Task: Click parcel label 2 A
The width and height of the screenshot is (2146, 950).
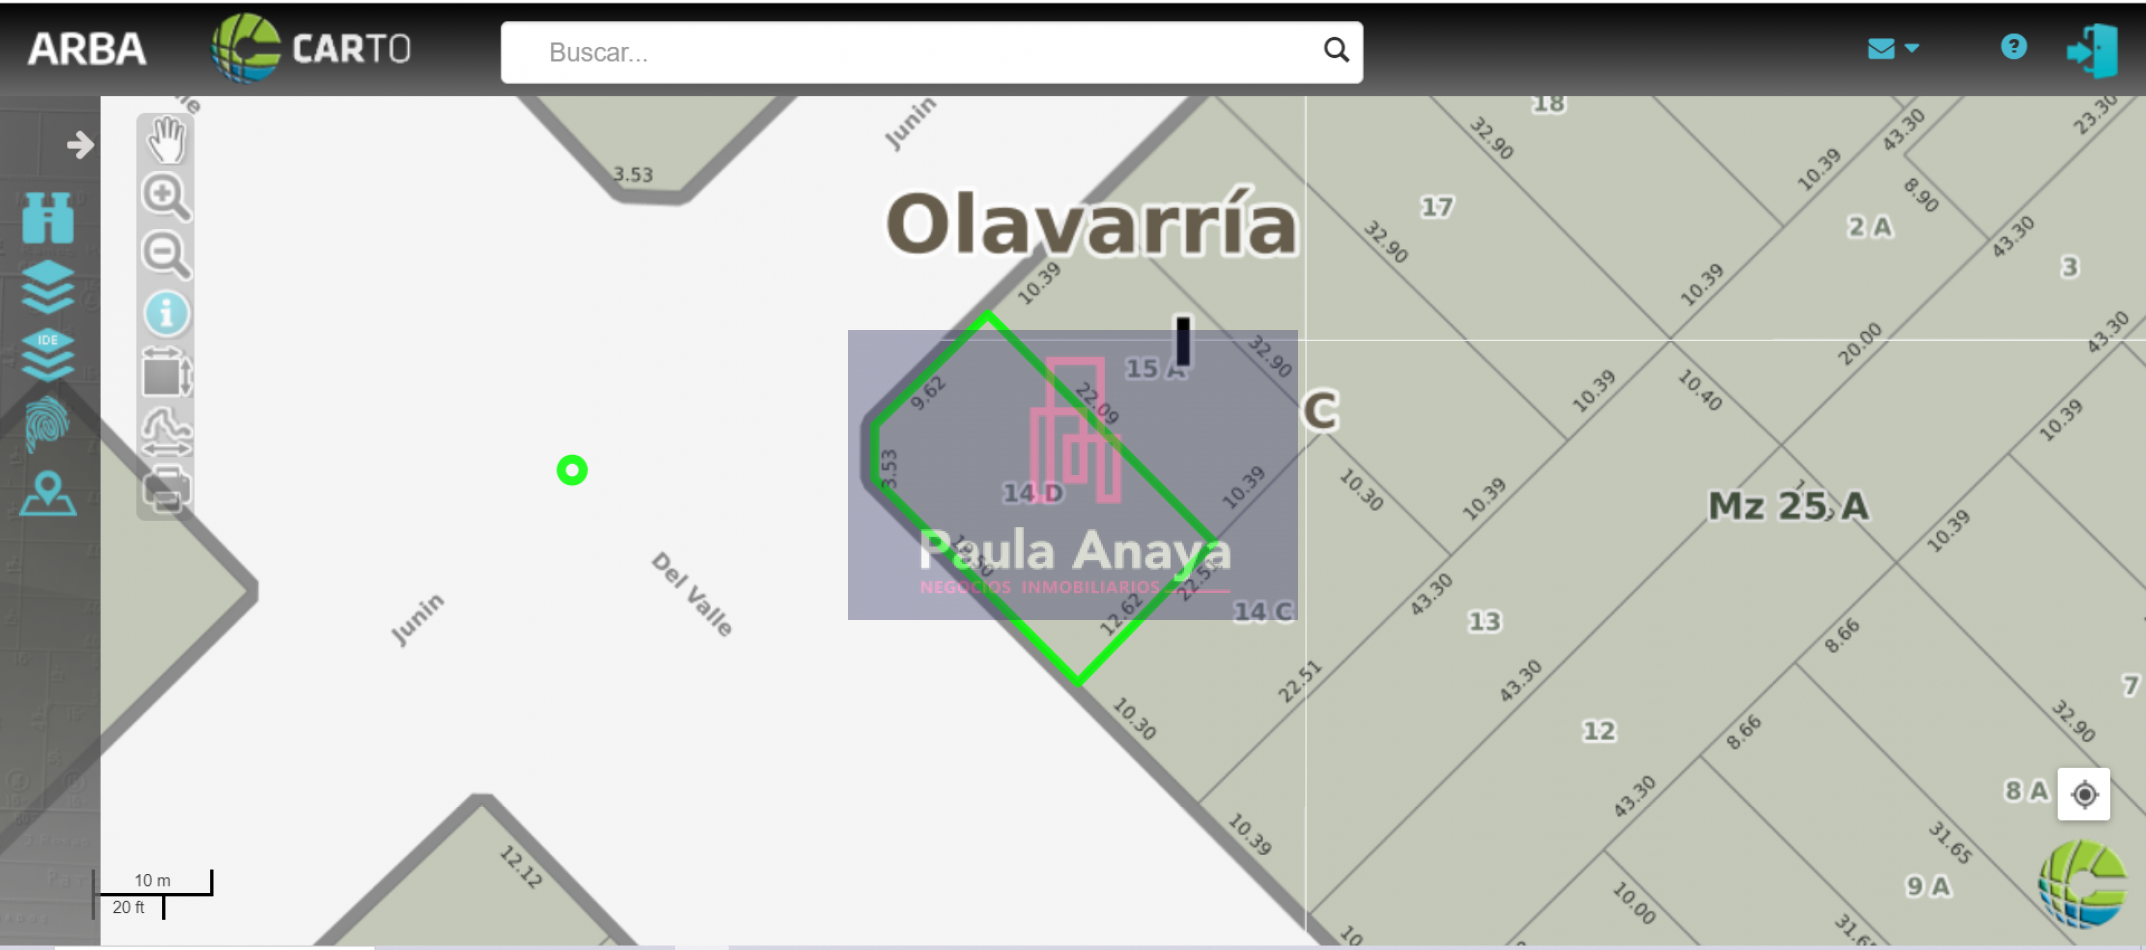Action: click(1870, 227)
